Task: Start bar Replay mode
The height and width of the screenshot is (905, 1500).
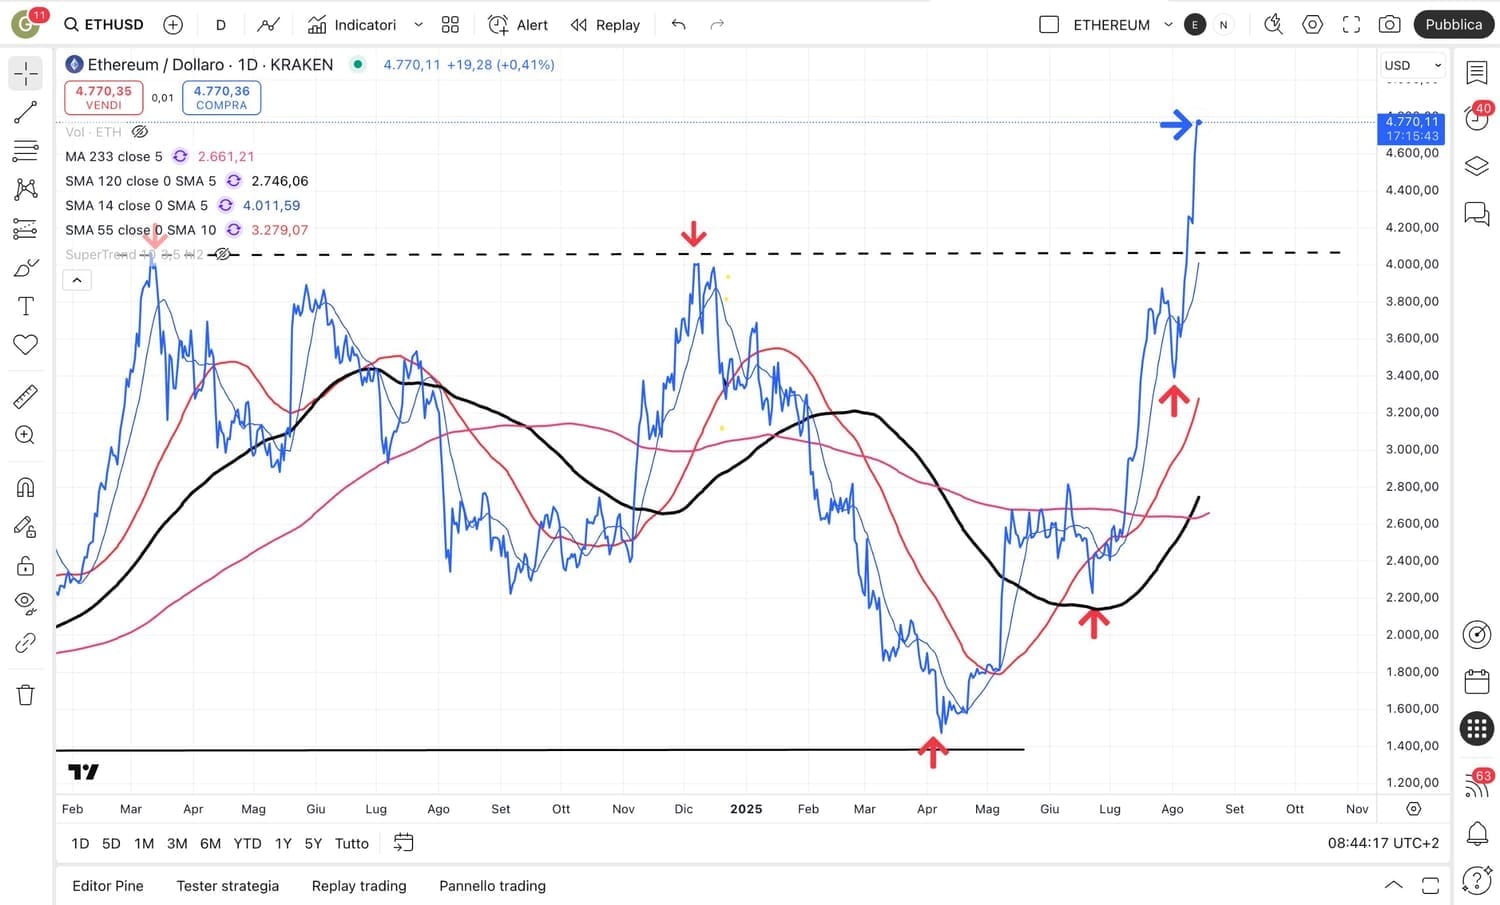Action: tap(605, 24)
